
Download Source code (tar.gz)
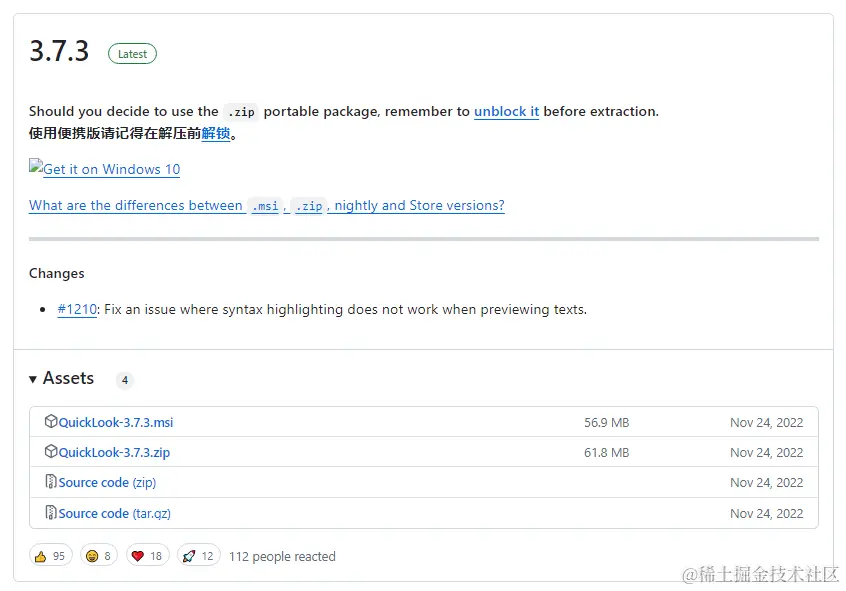[x=114, y=514]
